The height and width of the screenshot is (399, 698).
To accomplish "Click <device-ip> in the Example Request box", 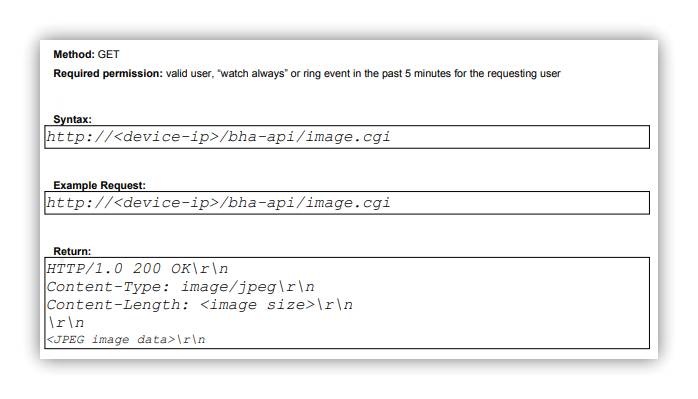I will 166,203.
